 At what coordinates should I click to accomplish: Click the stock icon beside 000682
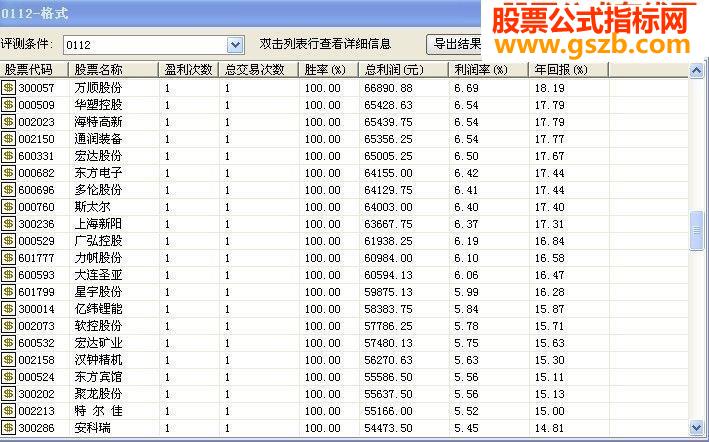click(8, 173)
